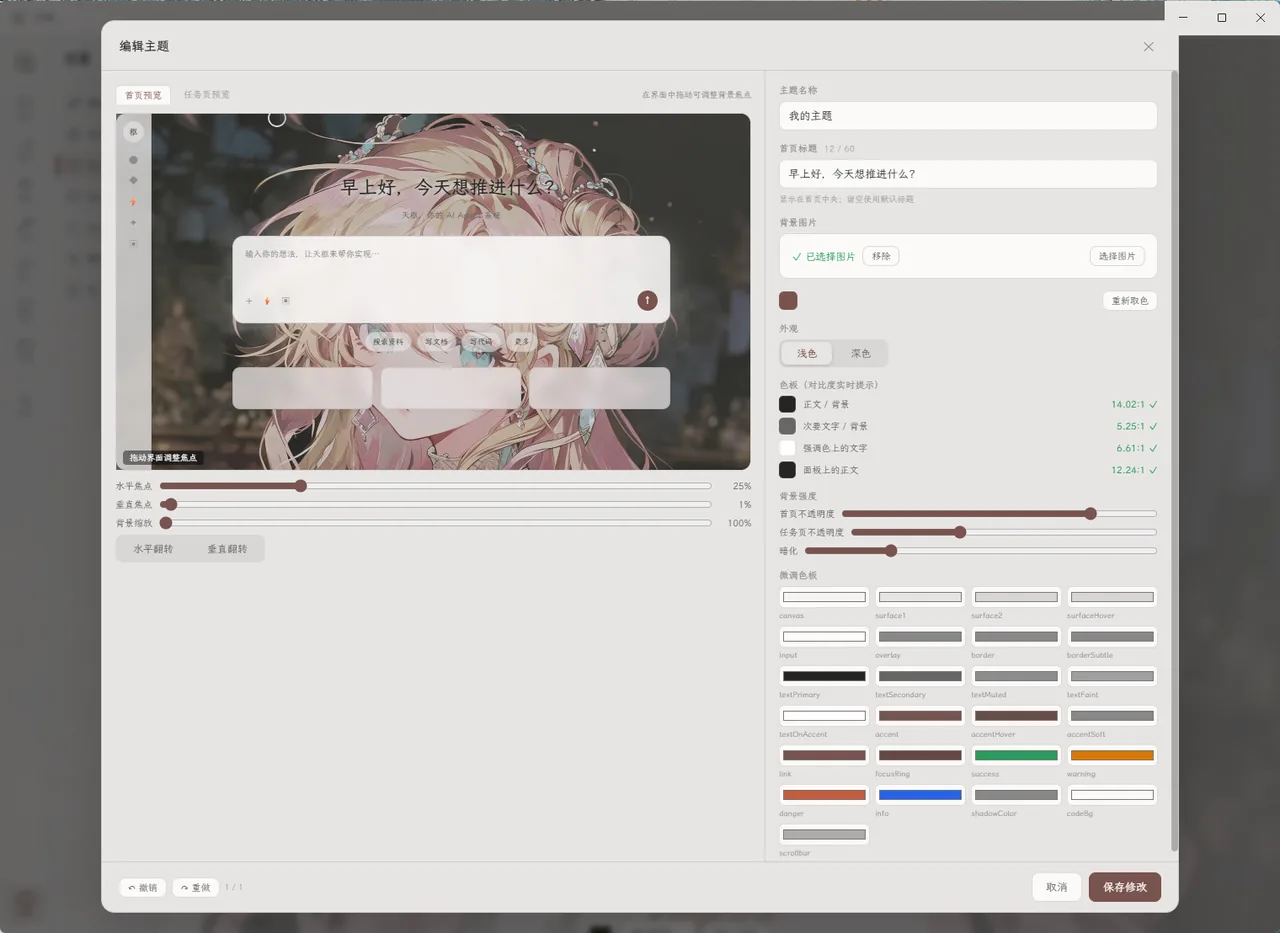Open the overlay color swatch

tap(920, 637)
